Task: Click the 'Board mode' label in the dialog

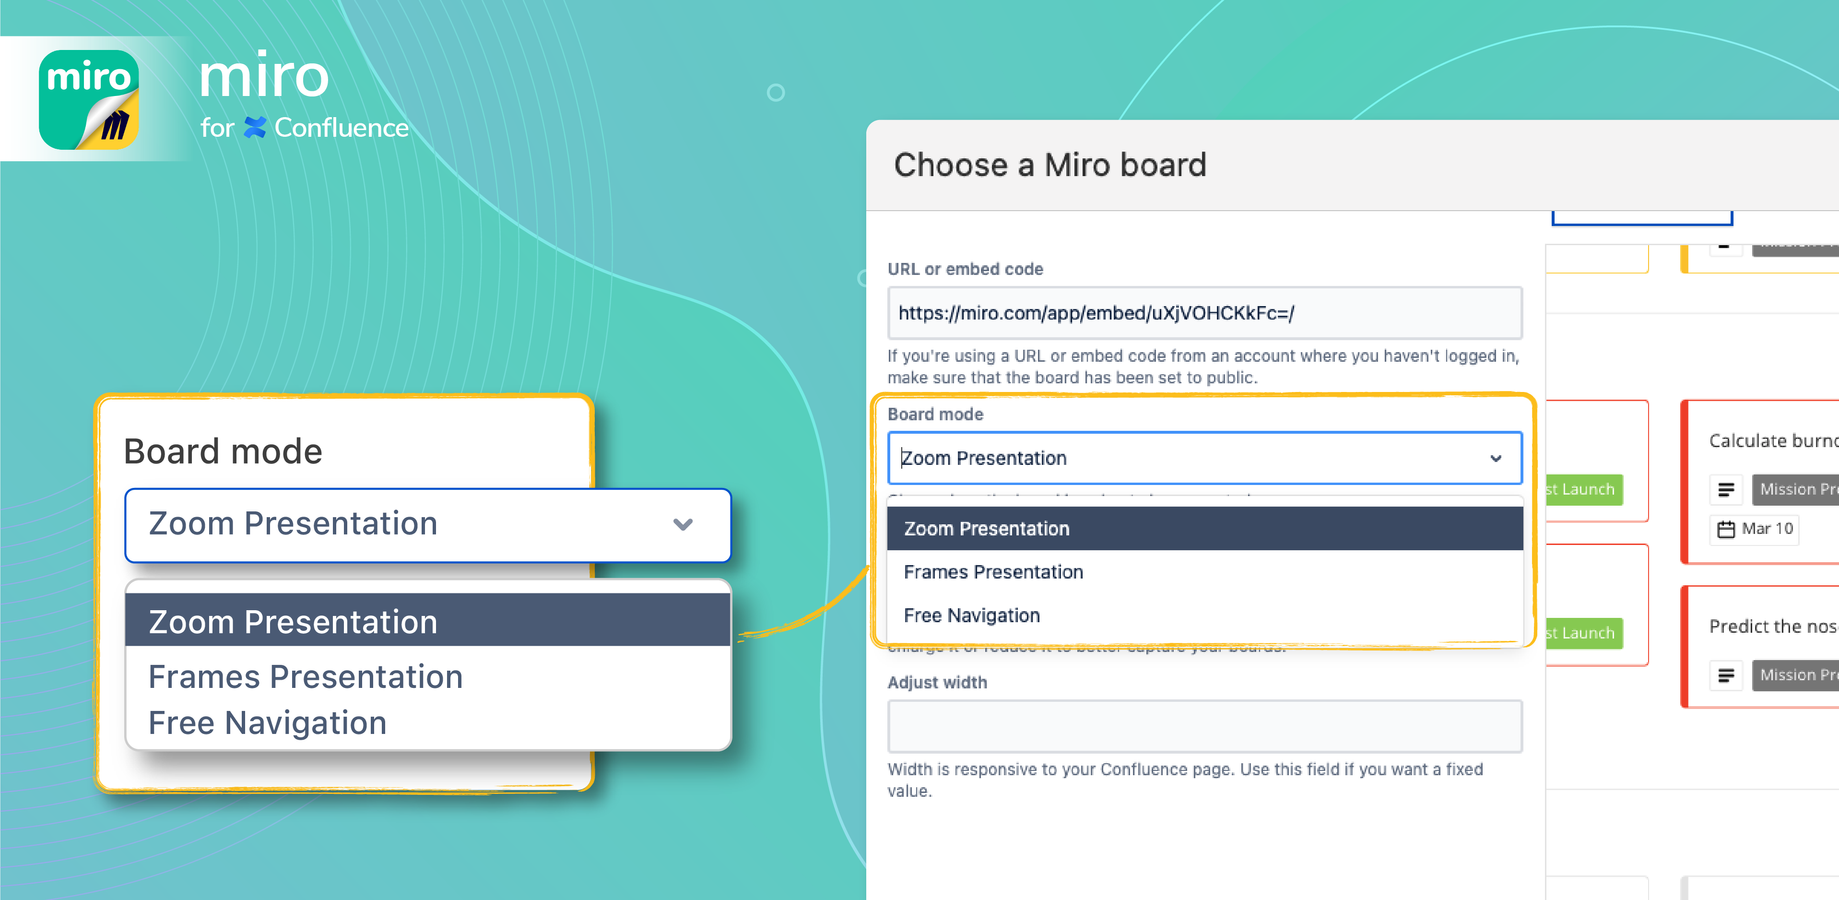Action: [x=935, y=414]
